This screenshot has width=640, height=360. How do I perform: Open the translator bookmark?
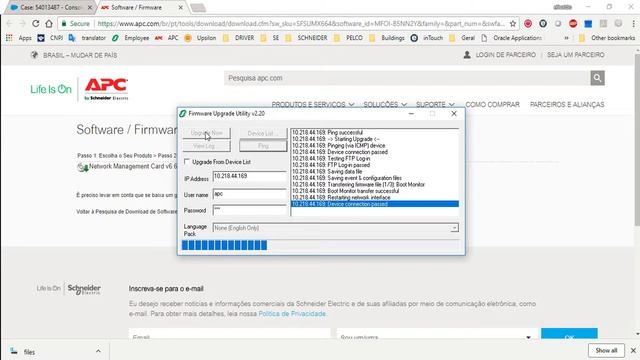pos(87,38)
